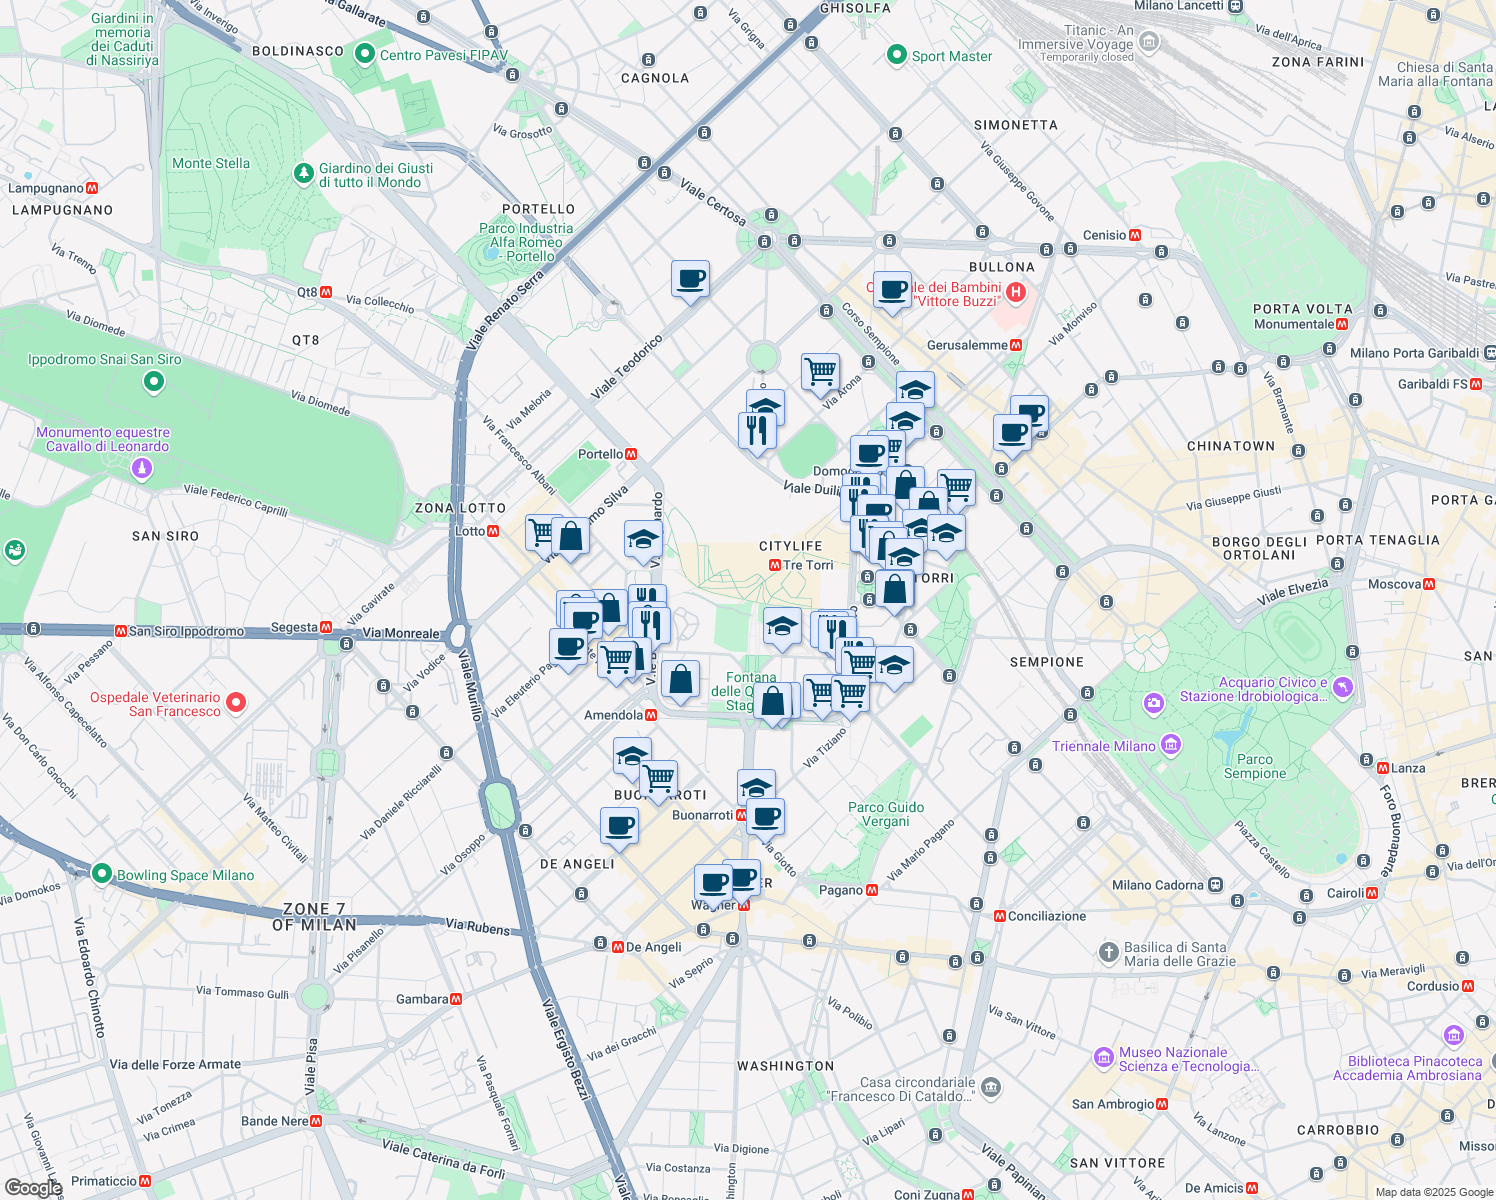Click the Google logo
The width and height of the screenshot is (1496, 1200).
(x=33, y=1188)
